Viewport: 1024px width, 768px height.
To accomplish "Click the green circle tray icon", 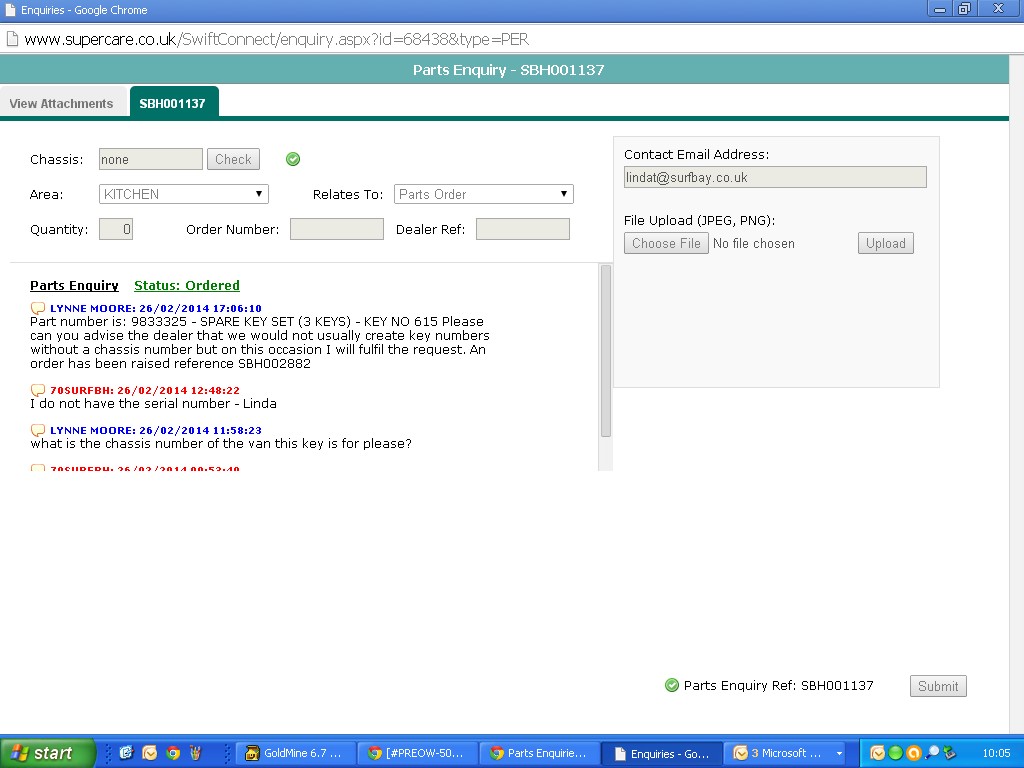I will pos(895,753).
